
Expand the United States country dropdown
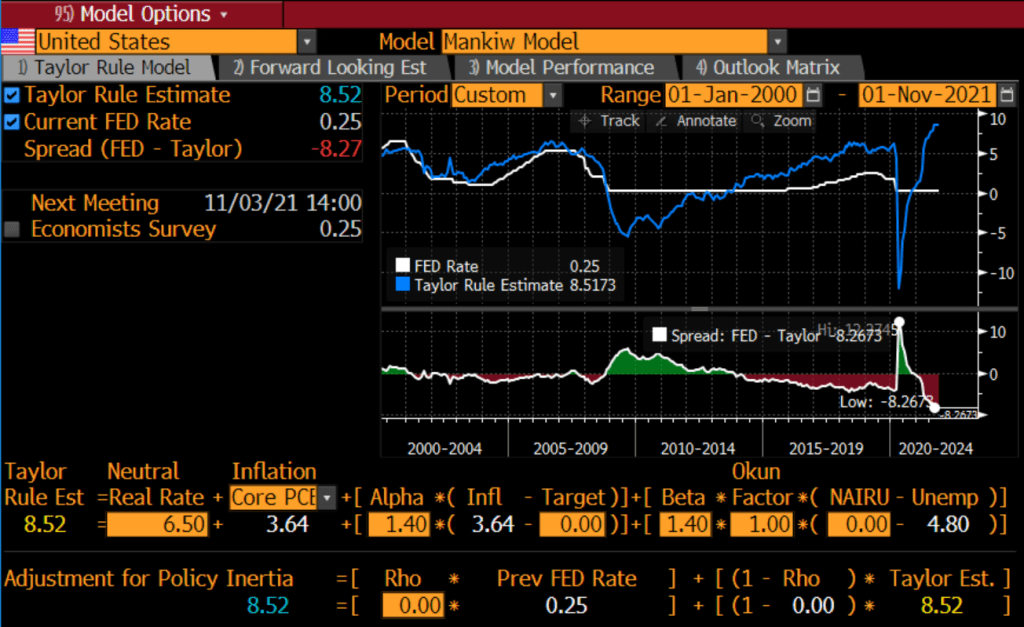[x=307, y=42]
